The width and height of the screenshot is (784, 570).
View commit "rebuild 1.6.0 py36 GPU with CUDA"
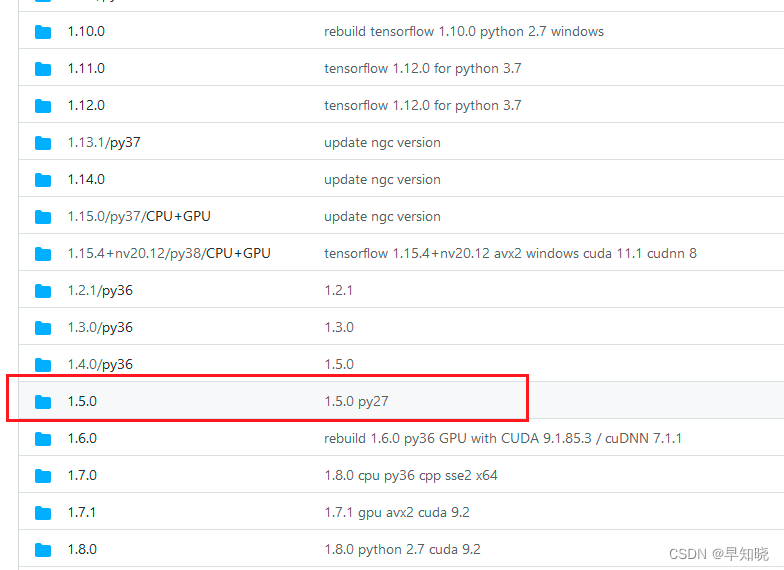pyautogui.click(x=503, y=439)
